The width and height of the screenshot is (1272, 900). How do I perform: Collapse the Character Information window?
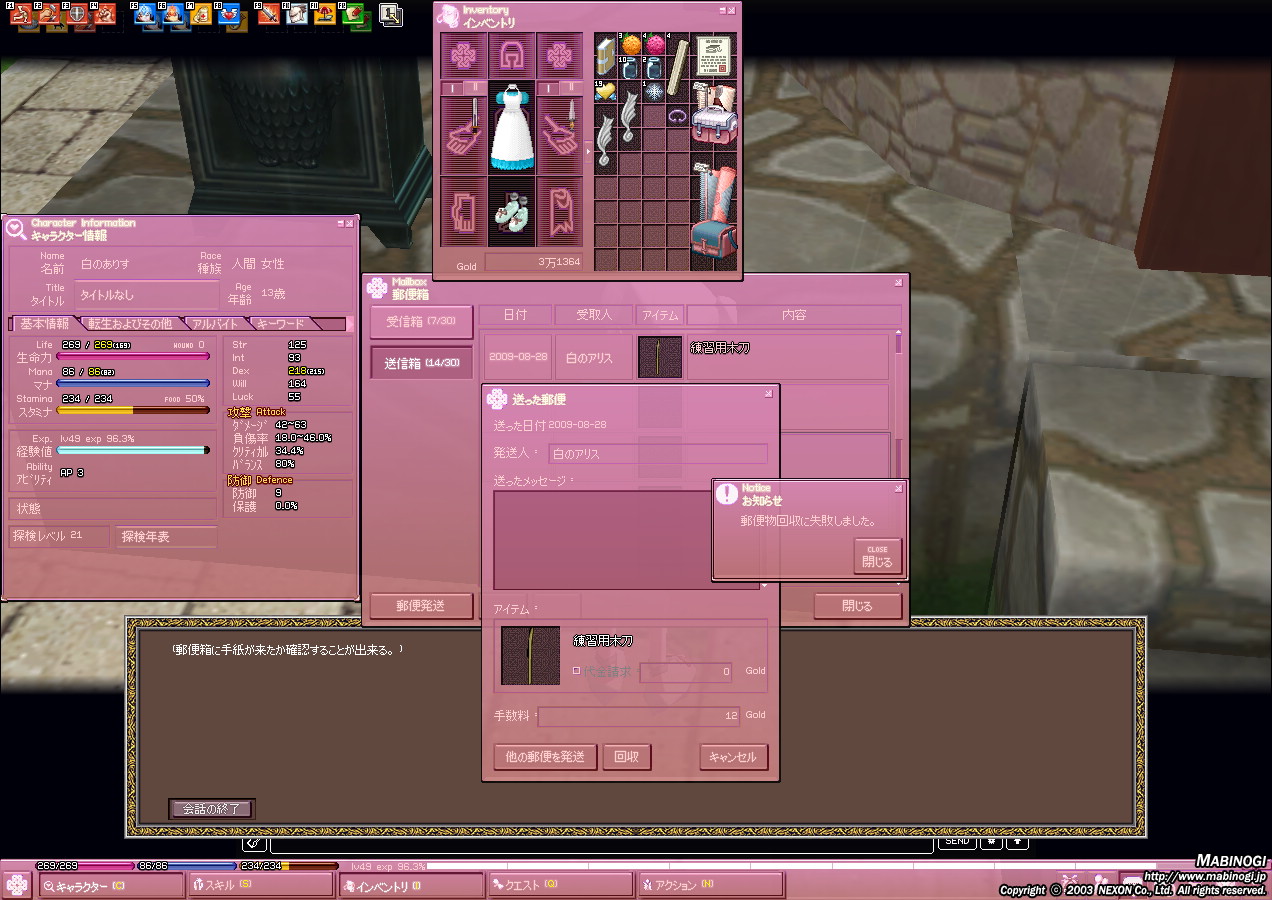pyautogui.click(x=339, y=223)
